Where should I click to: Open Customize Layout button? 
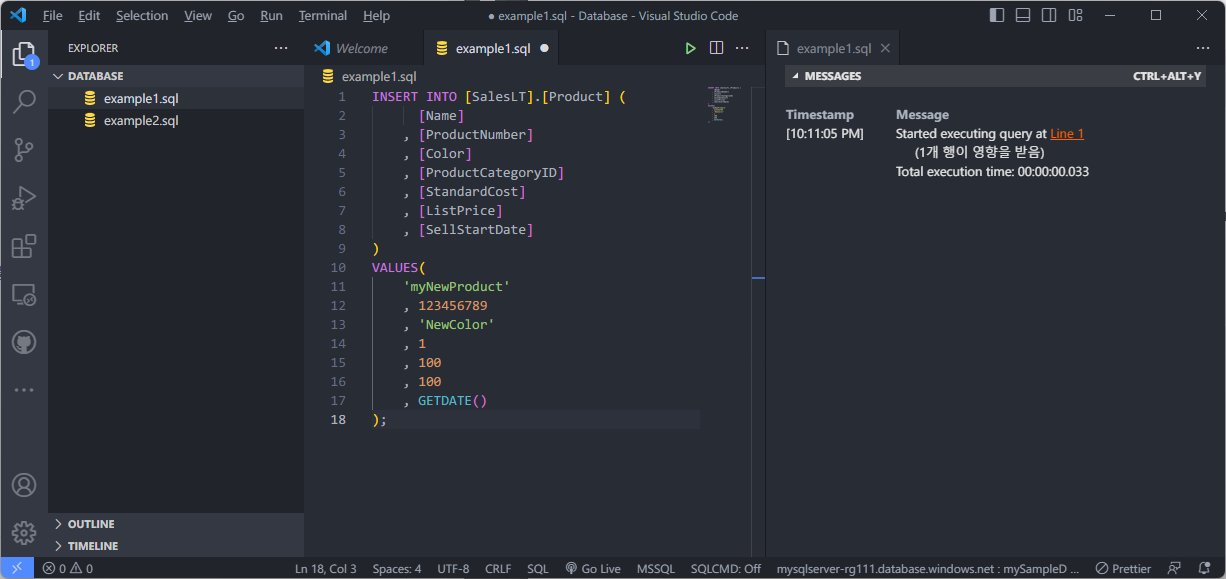point(1075,15)
